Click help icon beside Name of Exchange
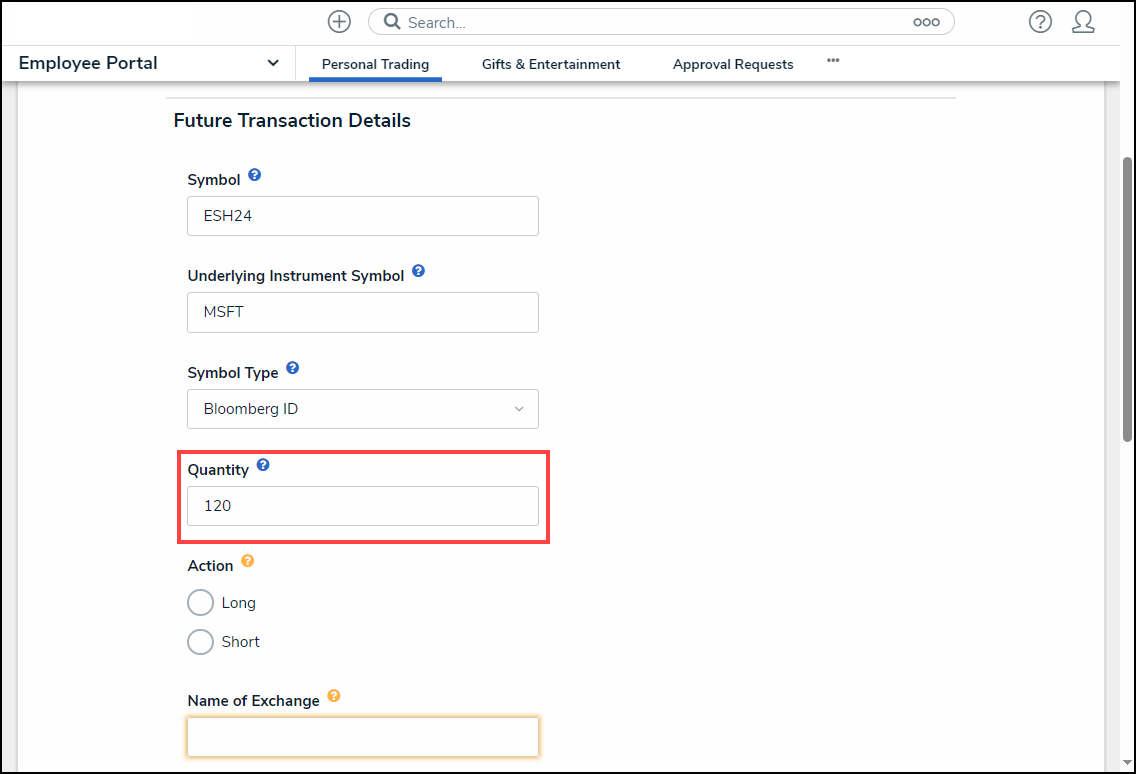The width and height of the screenshot is (1136, 774). pyautogui.click(x=334, y=696)
